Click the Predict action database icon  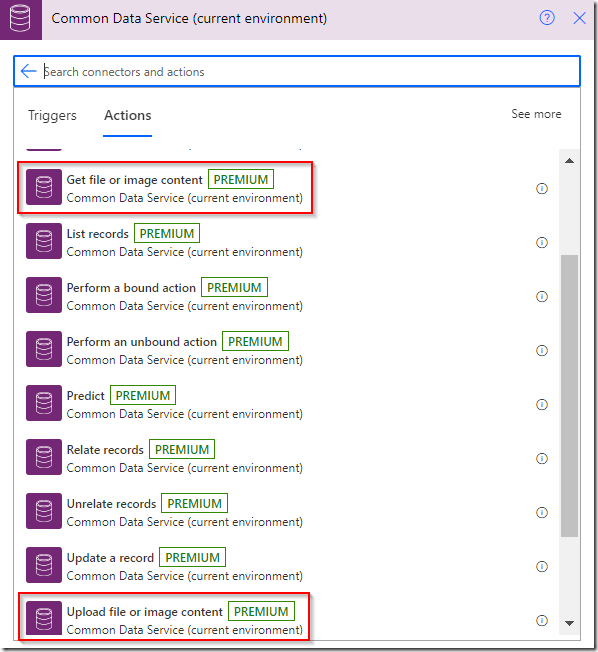click(x=44, y=403)
